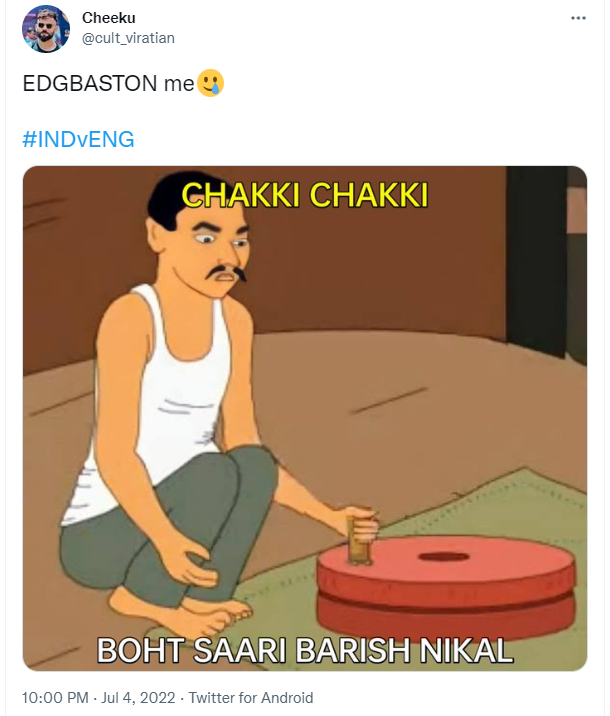This screenshot has height=716, width=610.
Task: Open the #INDvENG hashtag
Action: (79, 139)
